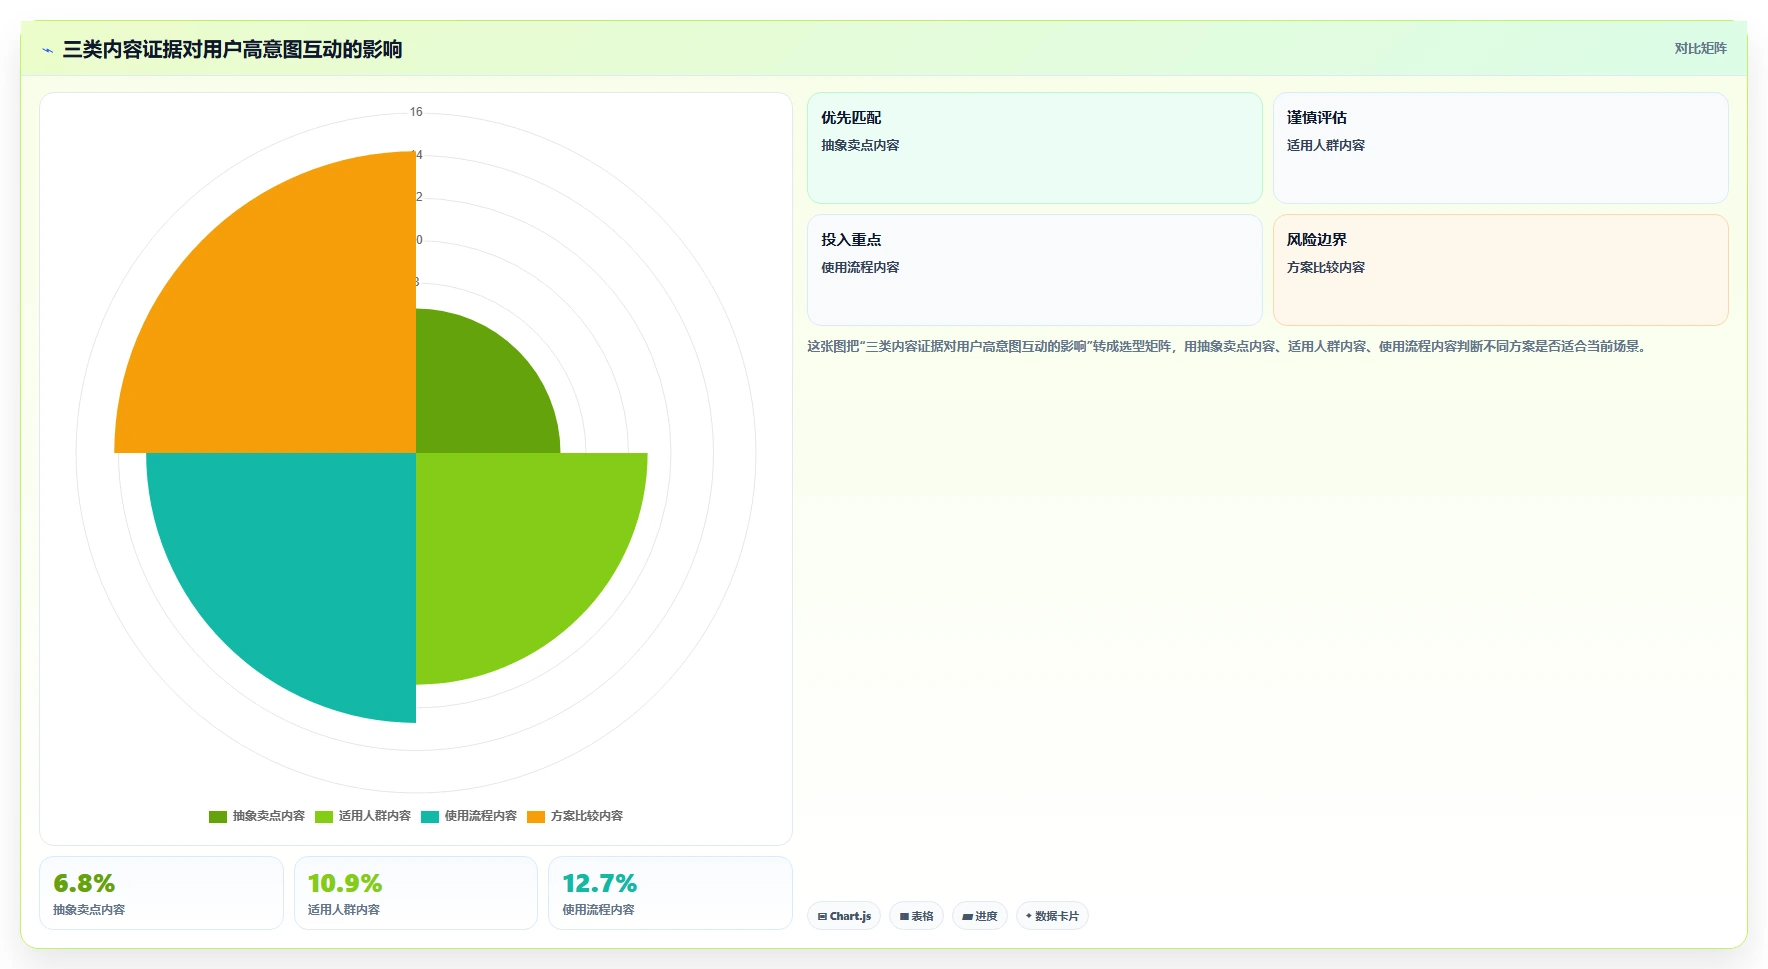Click 使用流程内容 text in 投入重点 card
Screen dimensions: 1768x969
(860, 267)
